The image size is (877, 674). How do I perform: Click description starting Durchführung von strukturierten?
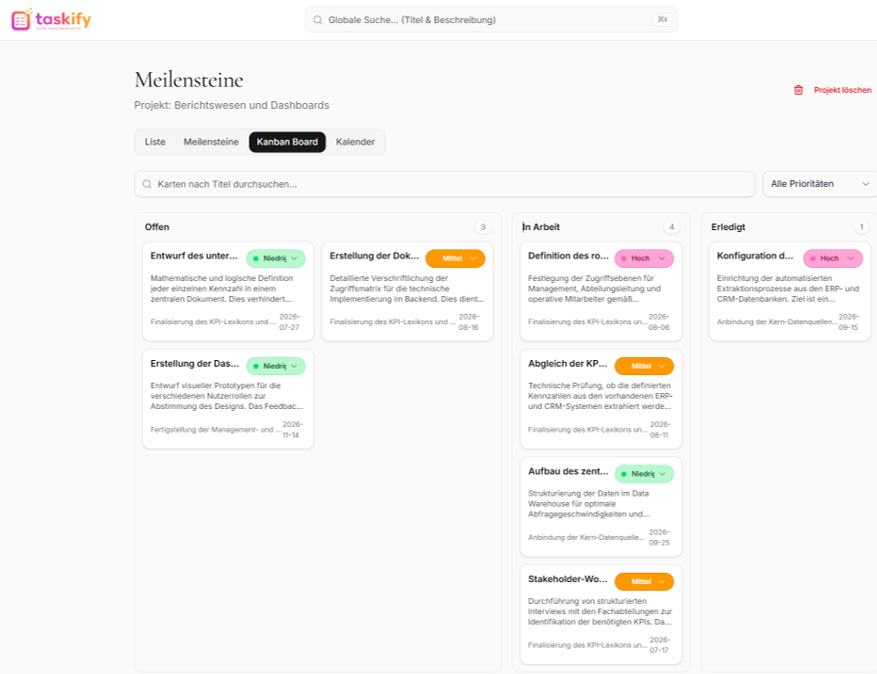pyautogui.click(x=600, y=611)
